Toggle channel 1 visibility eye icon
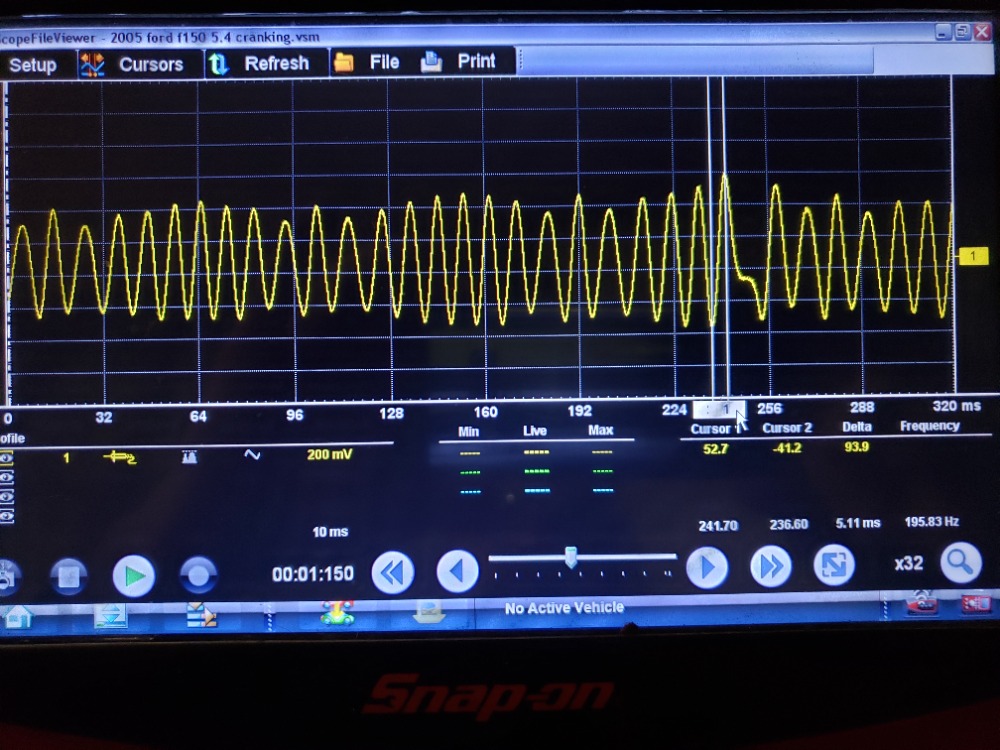This screenshot has width=1000, height=750. pyautogui.click(x=8, y=458)
